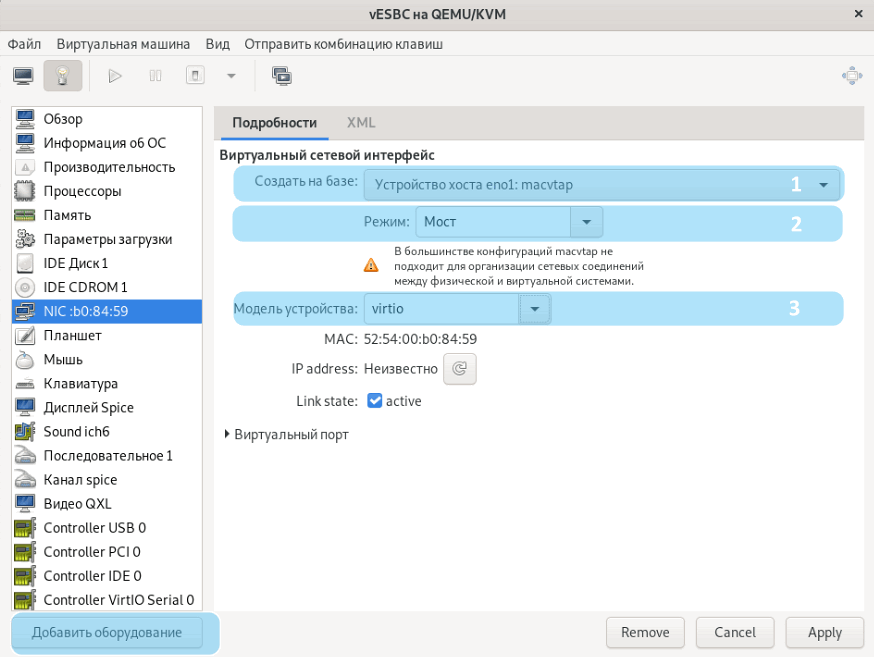Image resolution: width=874 pixels, height=657 pixels.
Task: Click the virtio device model text field
Action: coord(440,309)
